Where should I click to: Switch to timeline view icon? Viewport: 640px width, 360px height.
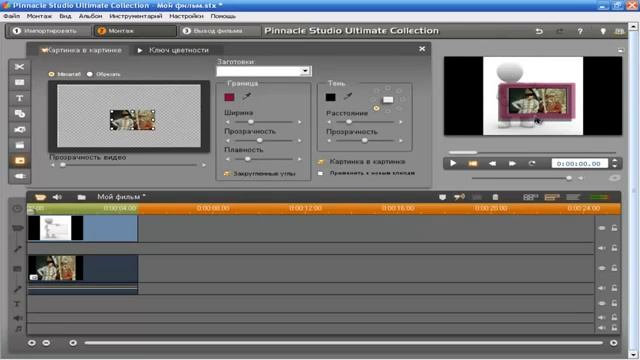click(x=552, y=197)
